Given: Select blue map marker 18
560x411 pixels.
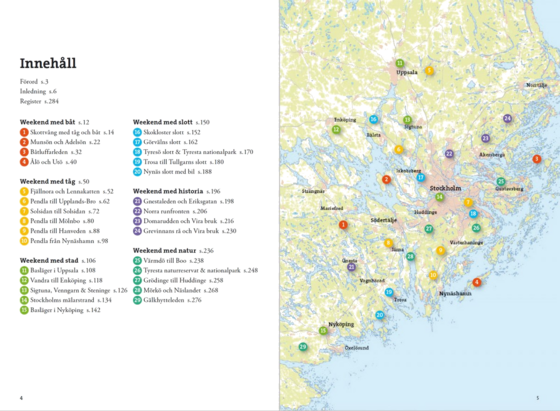Looking at the screenshot, I should pyautogui.click(x=473, y=214).
